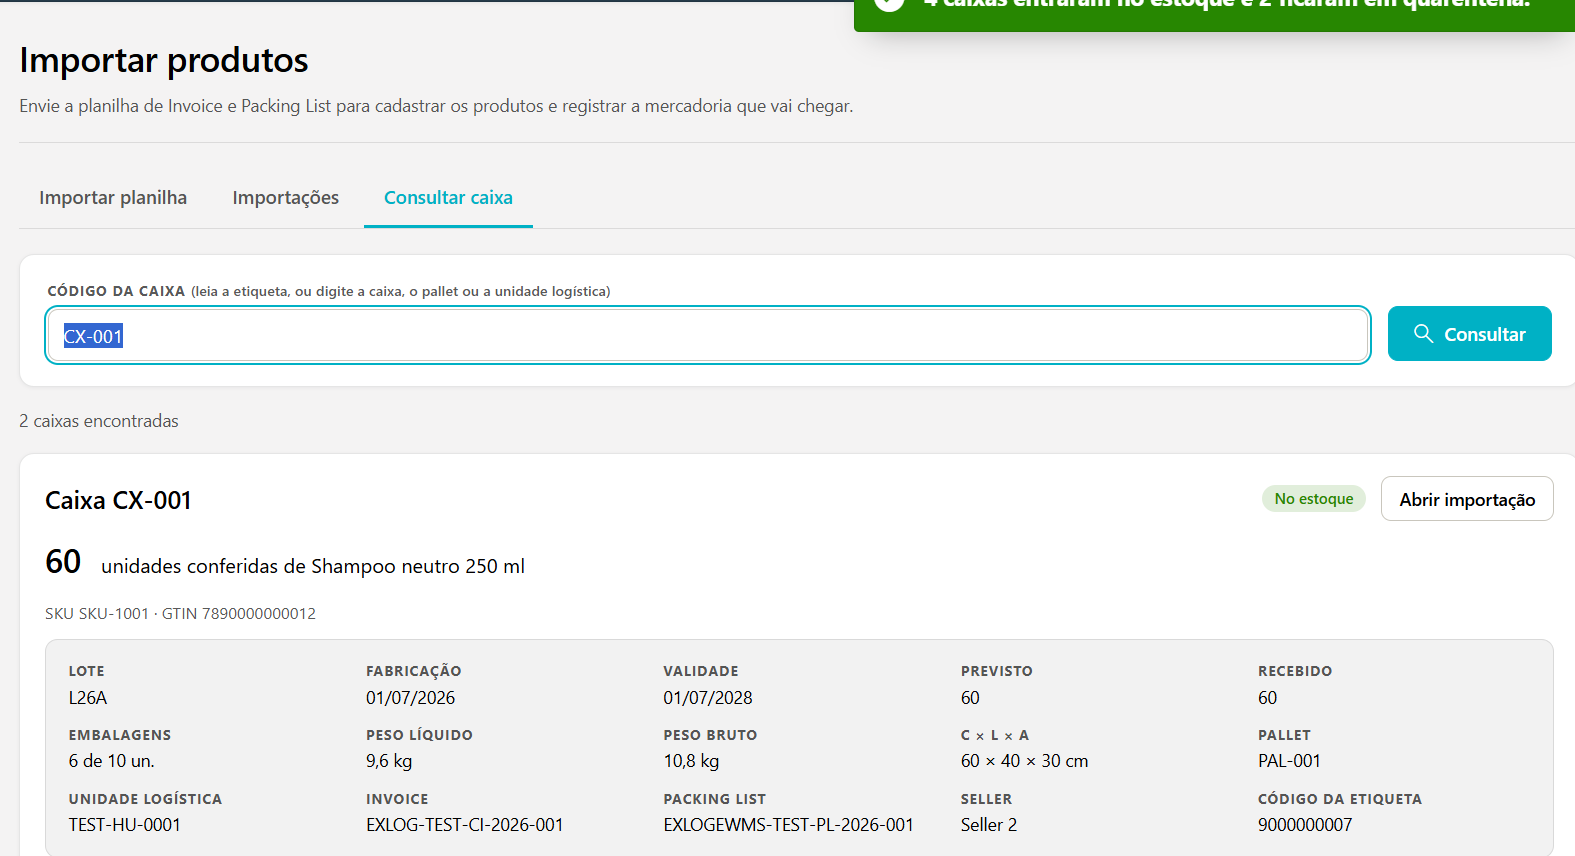Click the Caixa CX-001 heading

pos(118,500)
